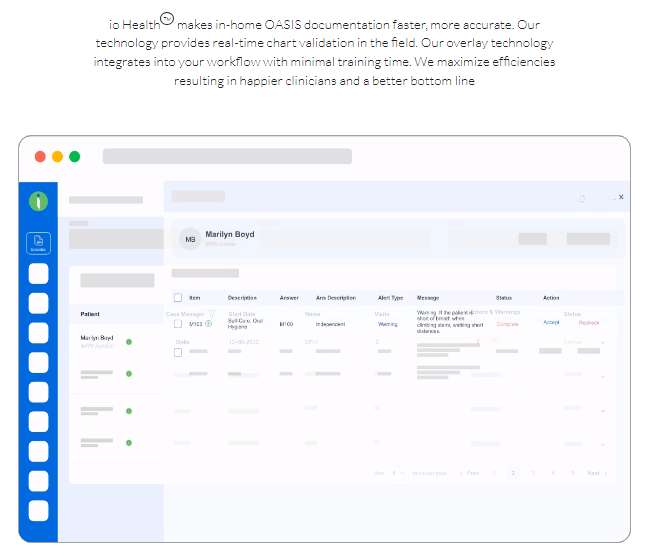Image resolution: width=649 pixels, height=553 pixels.
Task: Click the Marilyn Boyd name beside the MB avatar
Action: click(230, 234)
